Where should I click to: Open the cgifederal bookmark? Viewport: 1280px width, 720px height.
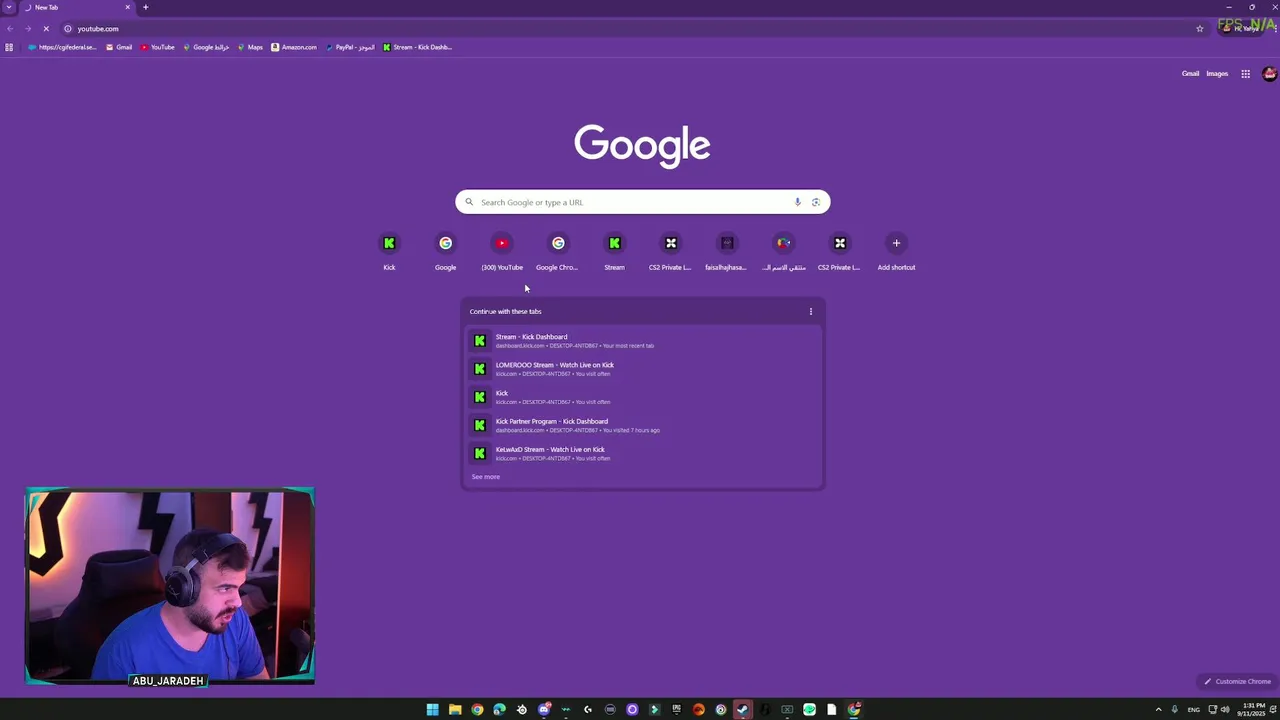coord(62,47)
